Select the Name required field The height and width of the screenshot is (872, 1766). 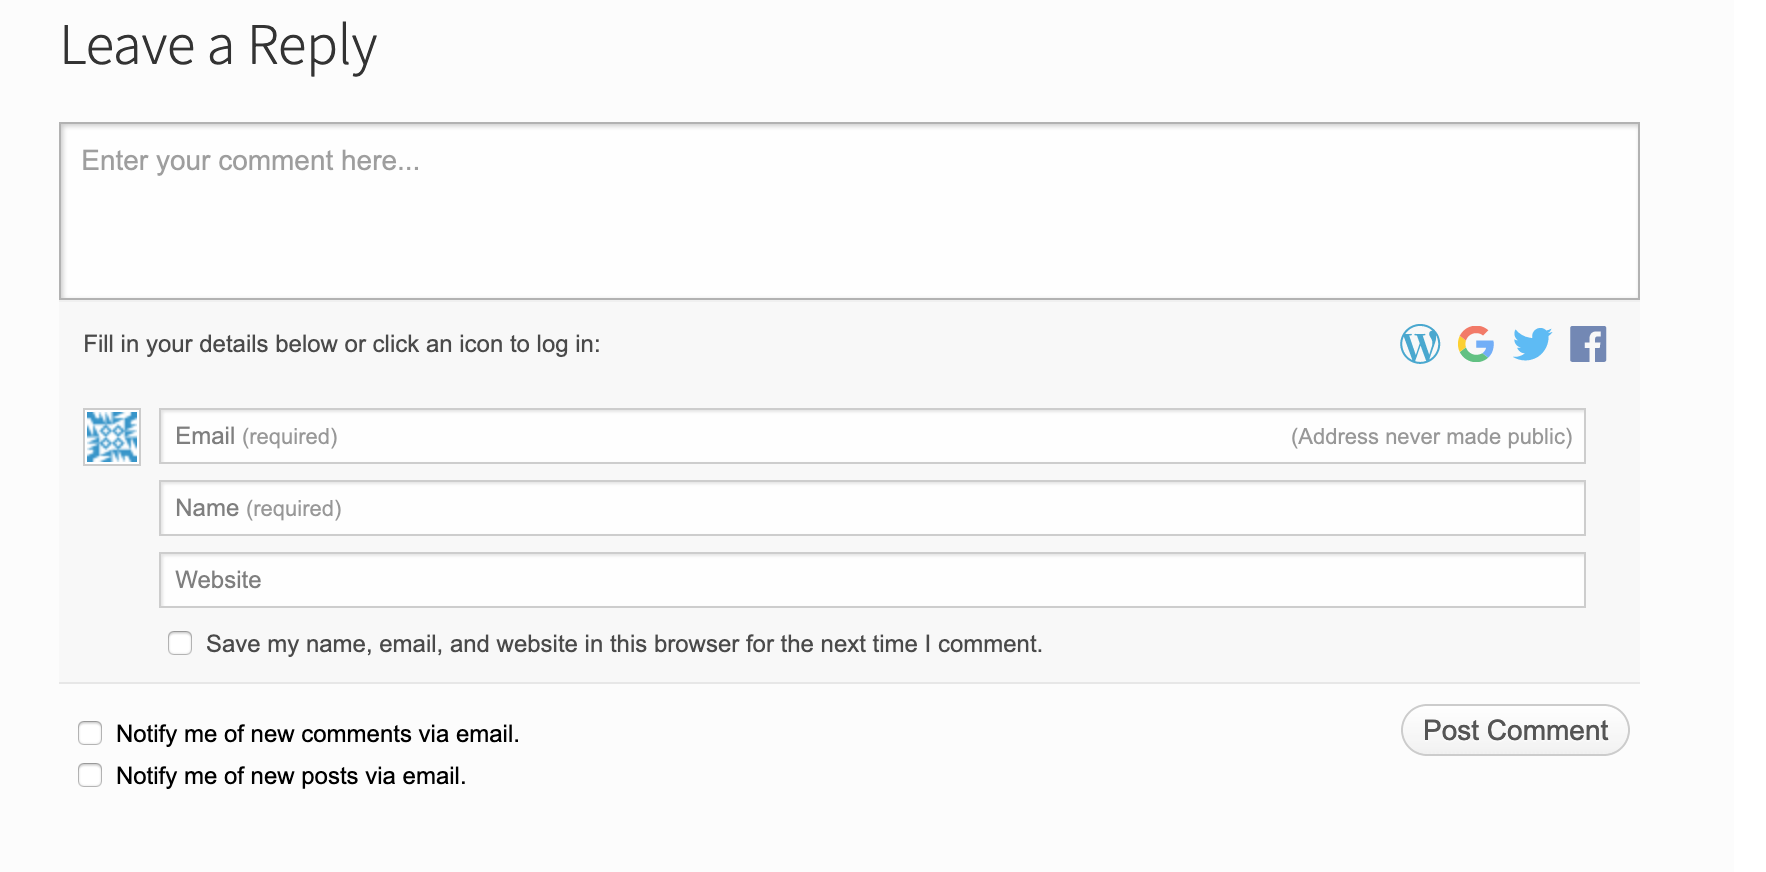[870, 507]
